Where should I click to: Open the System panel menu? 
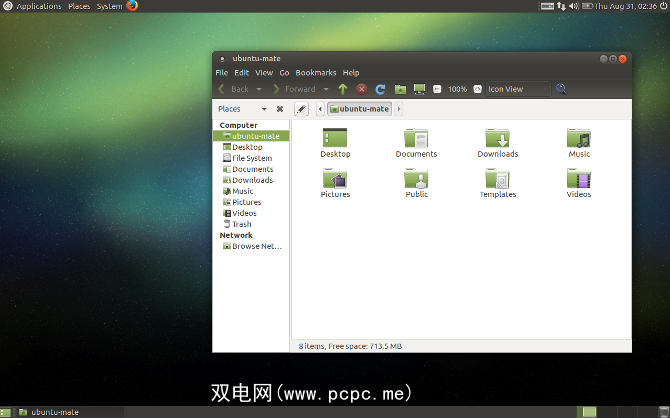pos(109,6)
